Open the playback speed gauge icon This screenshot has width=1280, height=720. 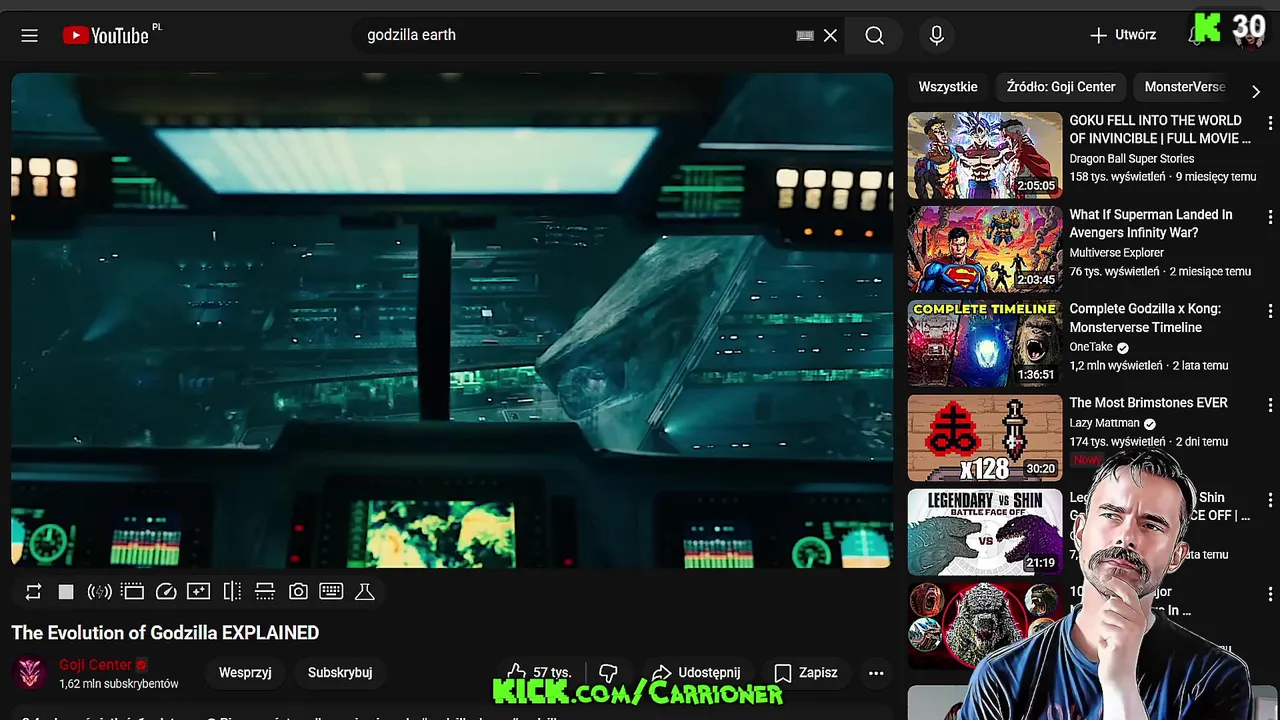click(166, 592)
